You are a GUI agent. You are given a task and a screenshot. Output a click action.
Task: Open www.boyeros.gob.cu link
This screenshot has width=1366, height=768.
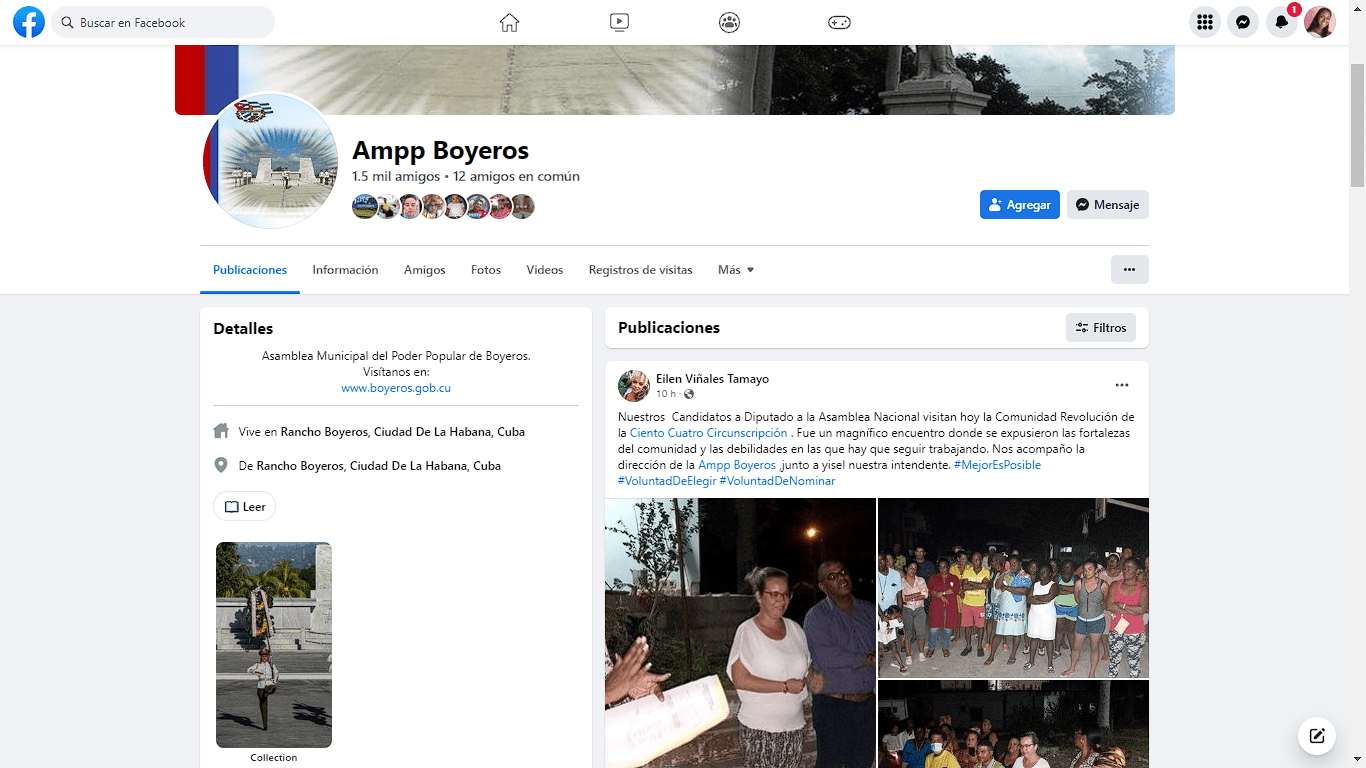(x=396, y=388)
